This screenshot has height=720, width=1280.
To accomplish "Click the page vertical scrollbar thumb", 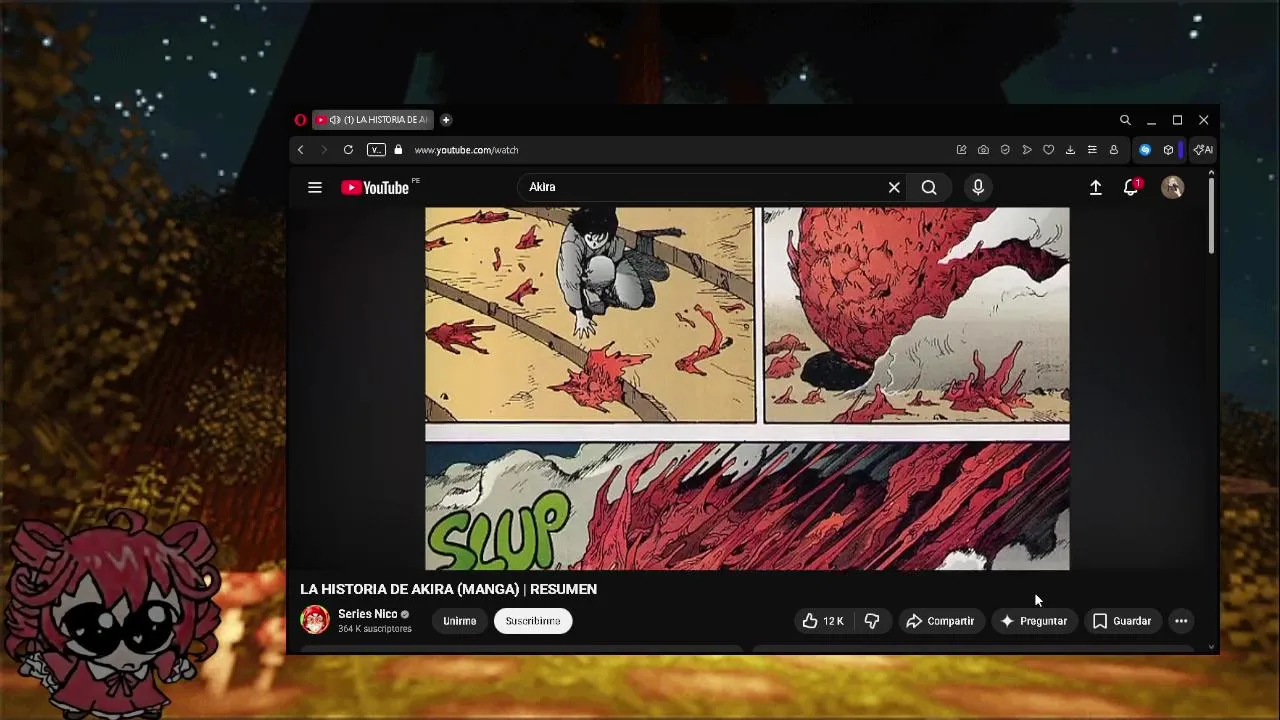I will point(1211,215).
